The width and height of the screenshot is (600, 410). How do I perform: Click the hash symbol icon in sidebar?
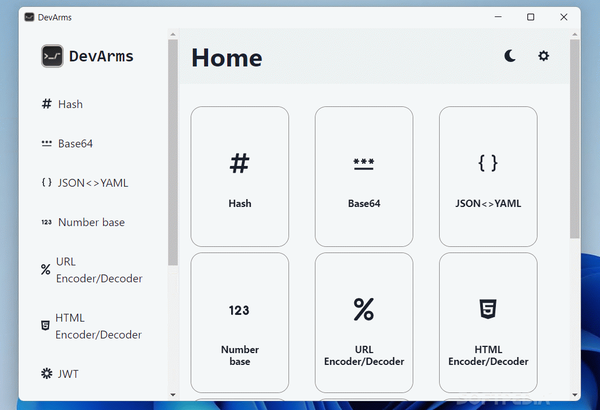click(46, 104)
